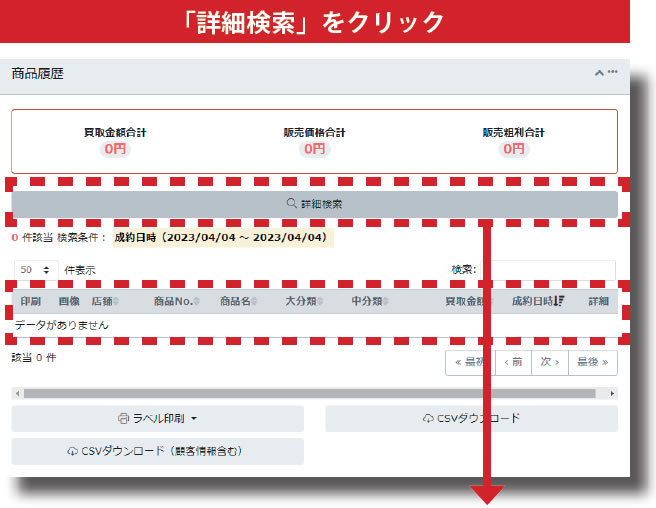
Task: Sort by 成約日時 column header
Action: [x=537, y=301]
